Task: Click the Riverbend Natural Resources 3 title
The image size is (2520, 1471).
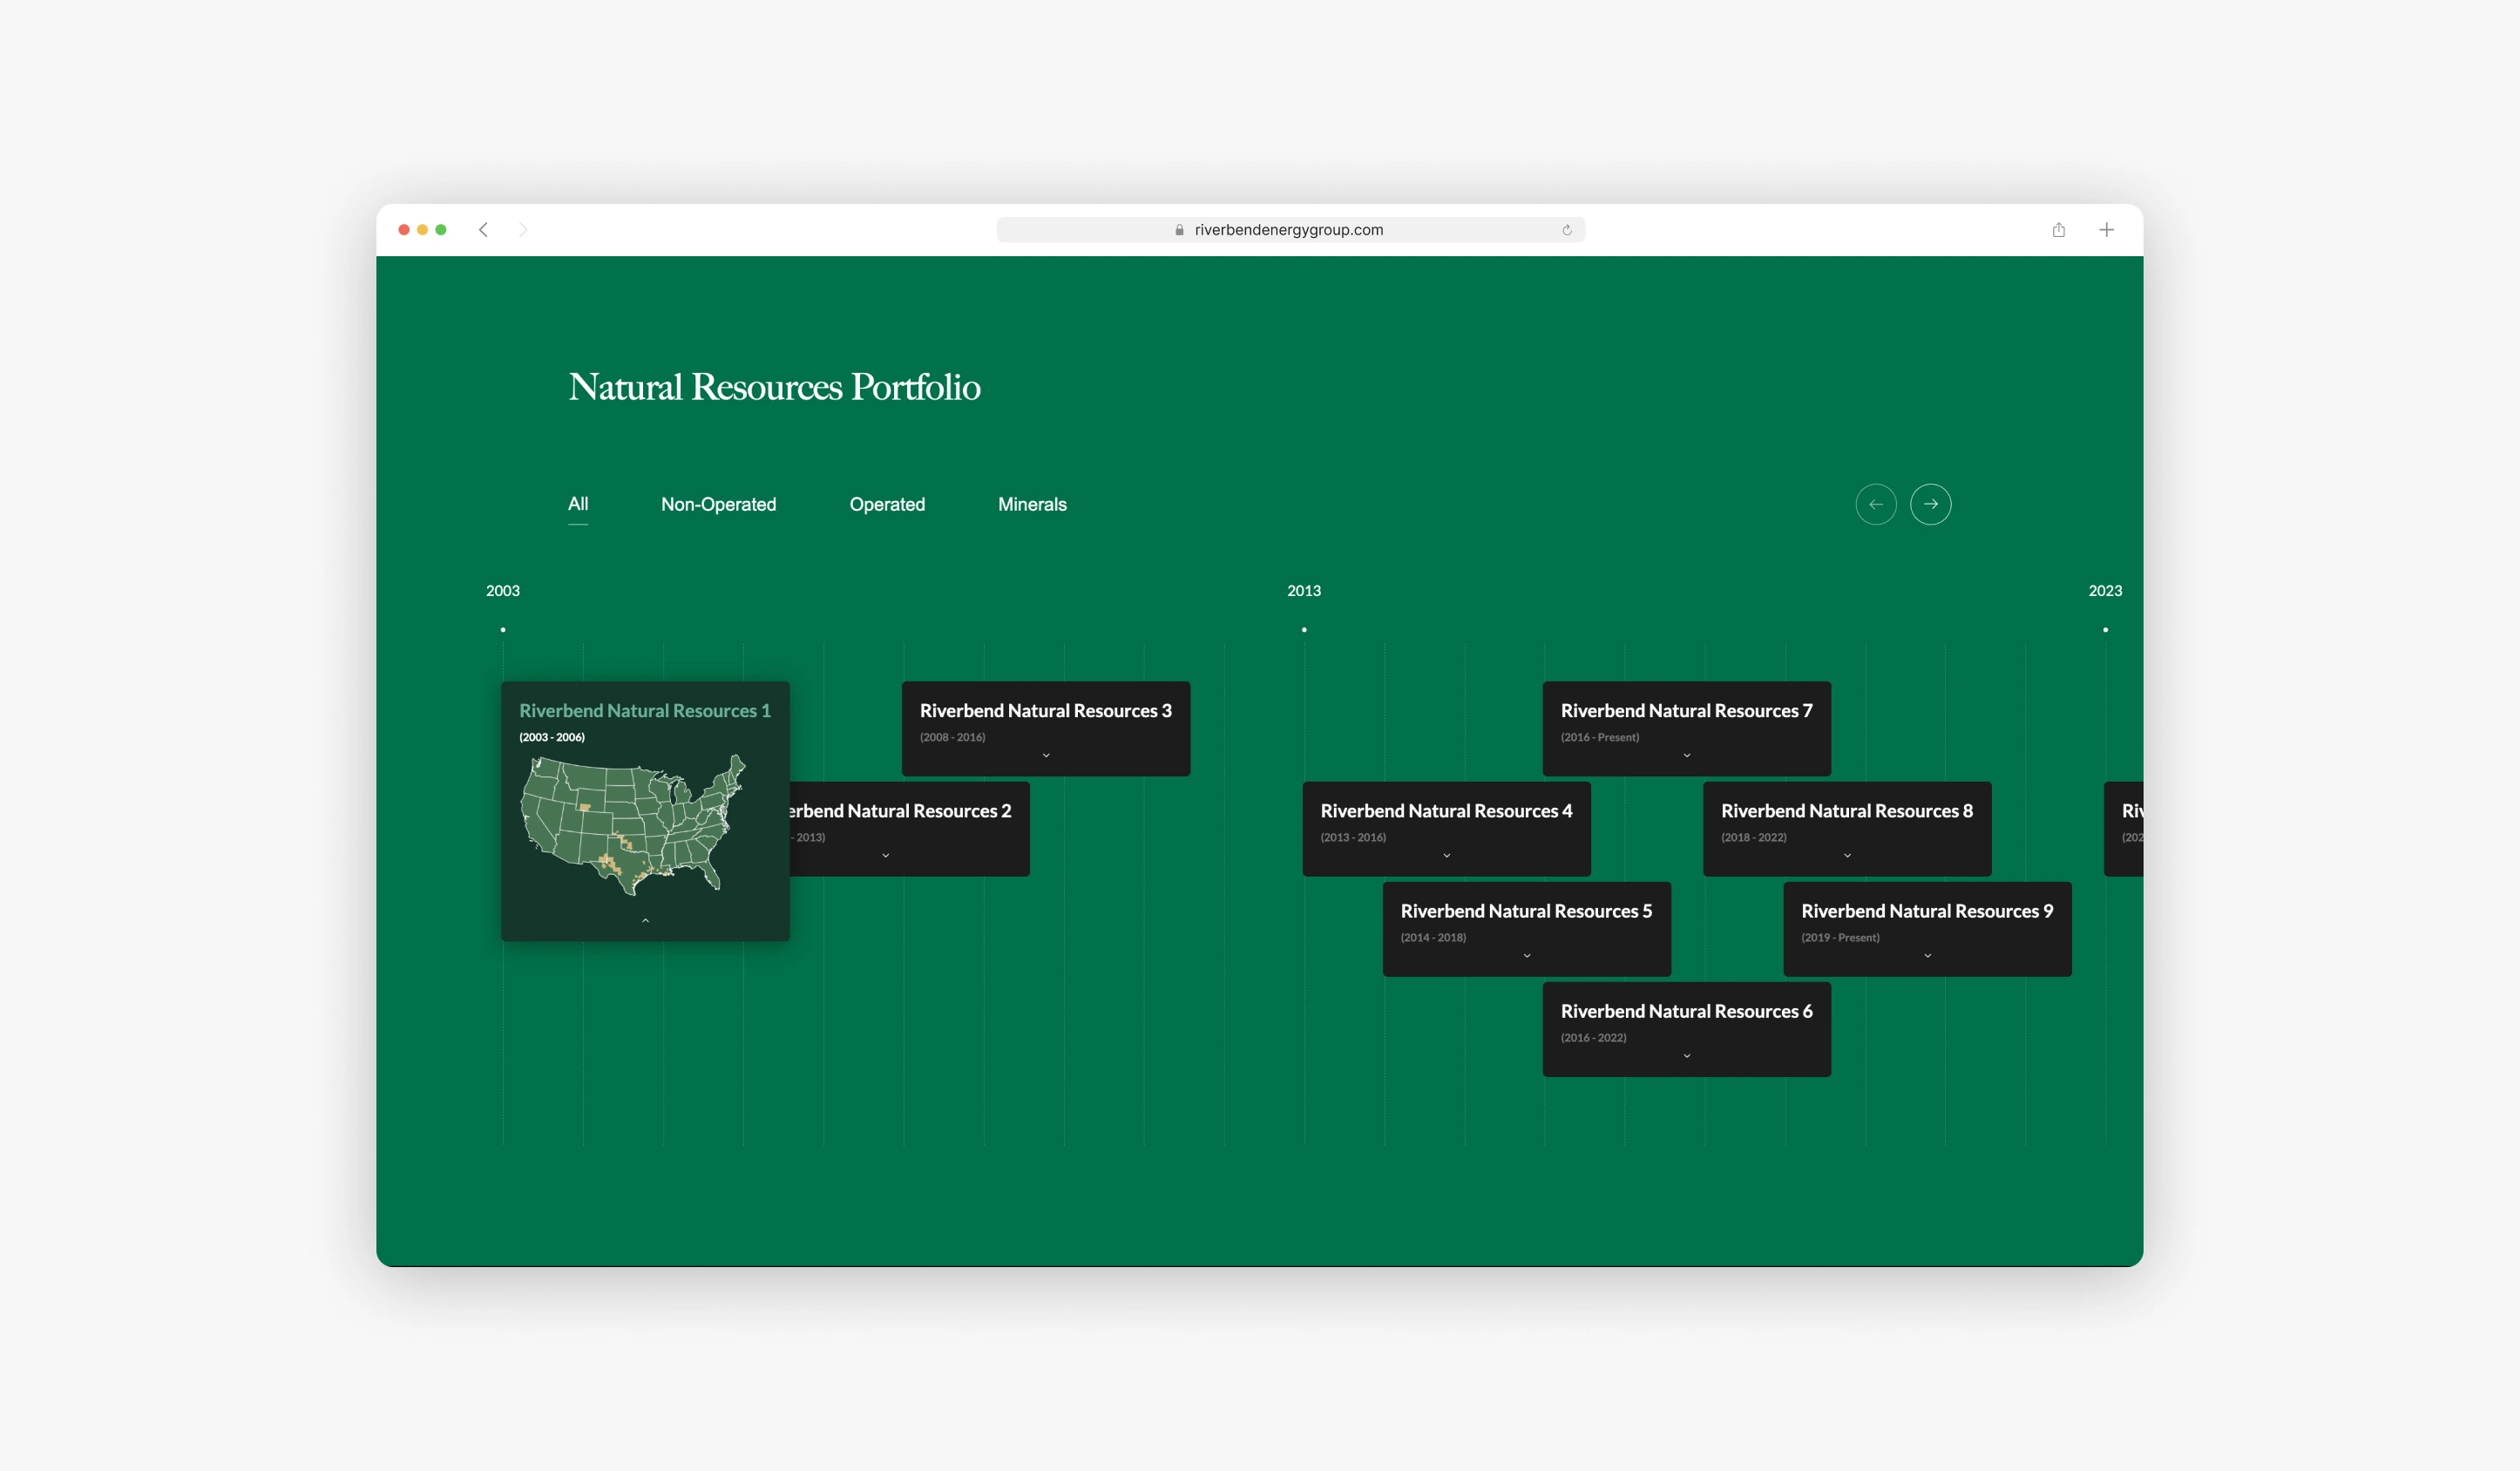Action: pyautogui.click(x=1046, y=711)
